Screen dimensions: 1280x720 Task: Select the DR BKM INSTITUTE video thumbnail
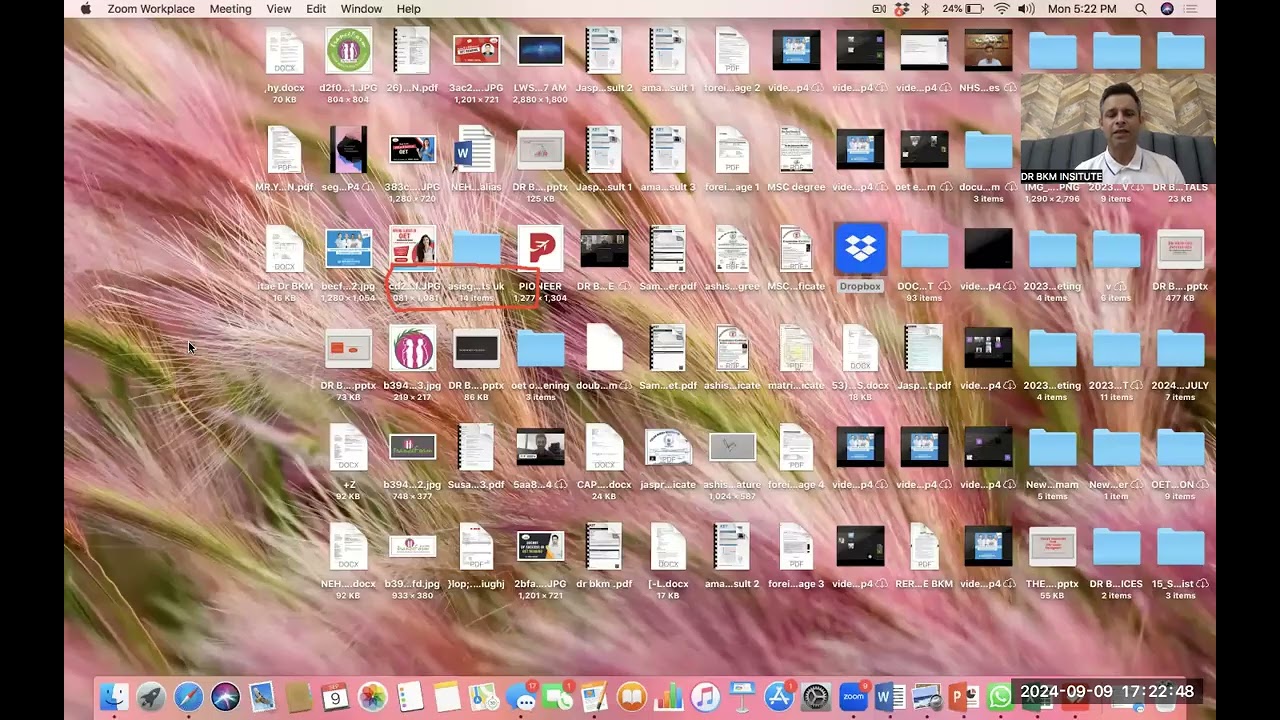point(1118,128)
